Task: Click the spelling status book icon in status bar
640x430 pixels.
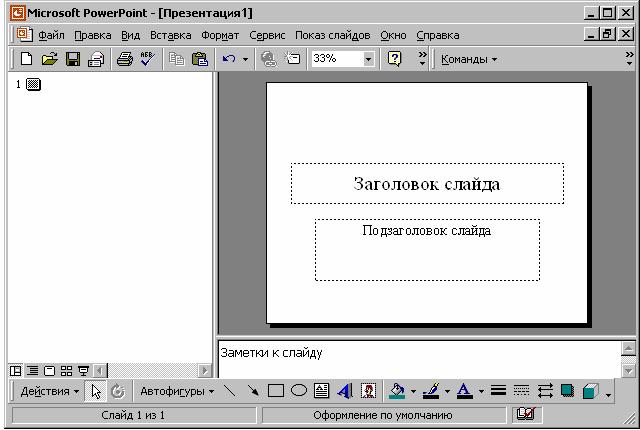Action: pos(526,414)
